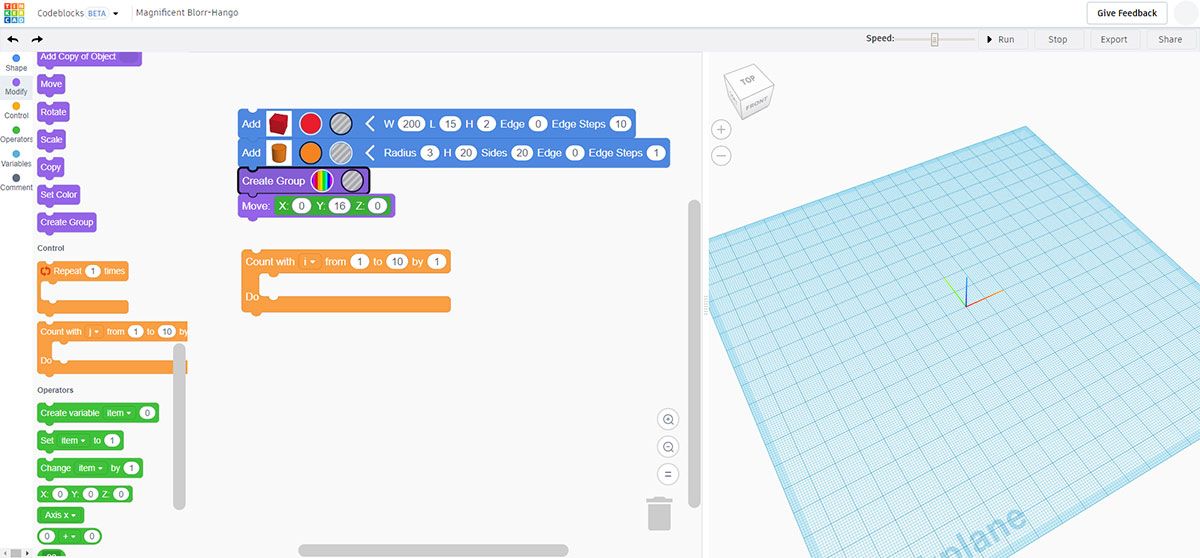Select the Comment category

tap(16, 183)
